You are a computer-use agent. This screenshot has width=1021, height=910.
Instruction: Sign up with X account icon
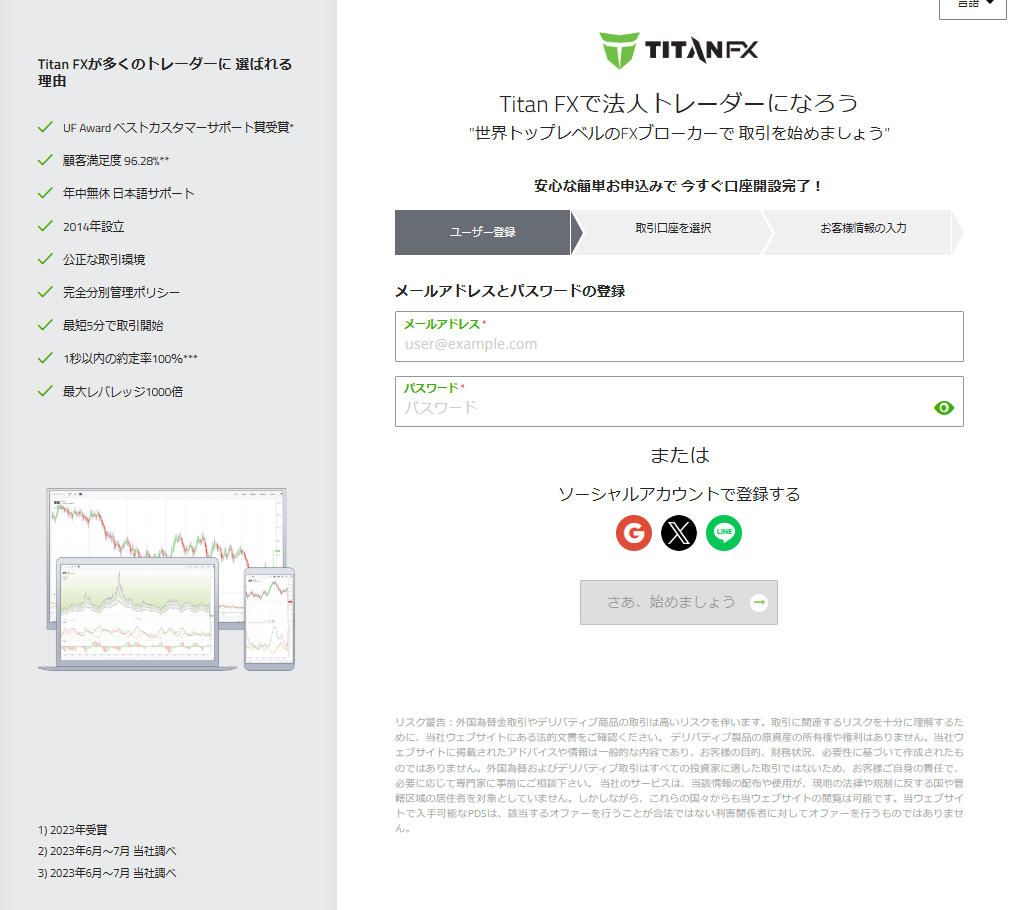click(x=678, y=533)
